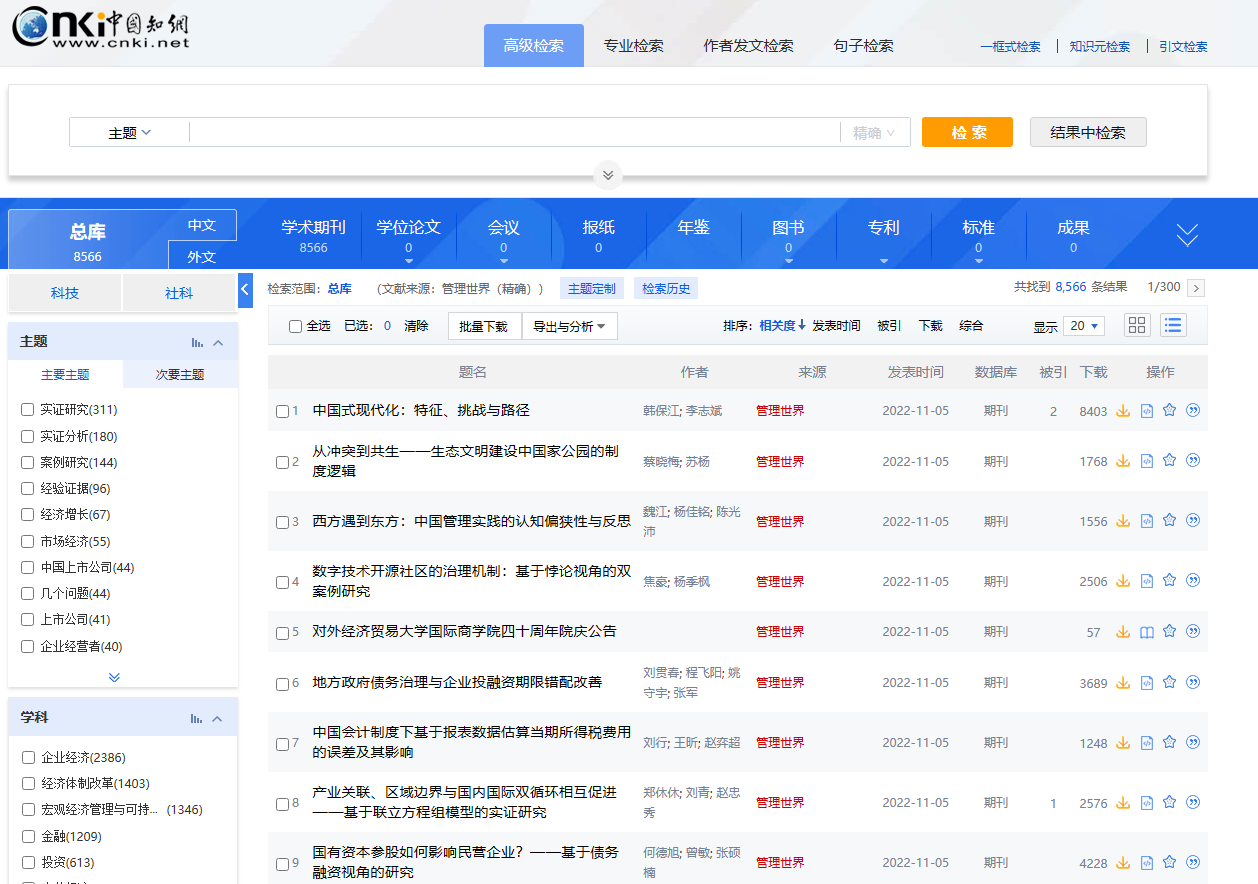Go to next page with right arrow
The height and width of the screenshot is (884, 1258).
point(1196,287)
